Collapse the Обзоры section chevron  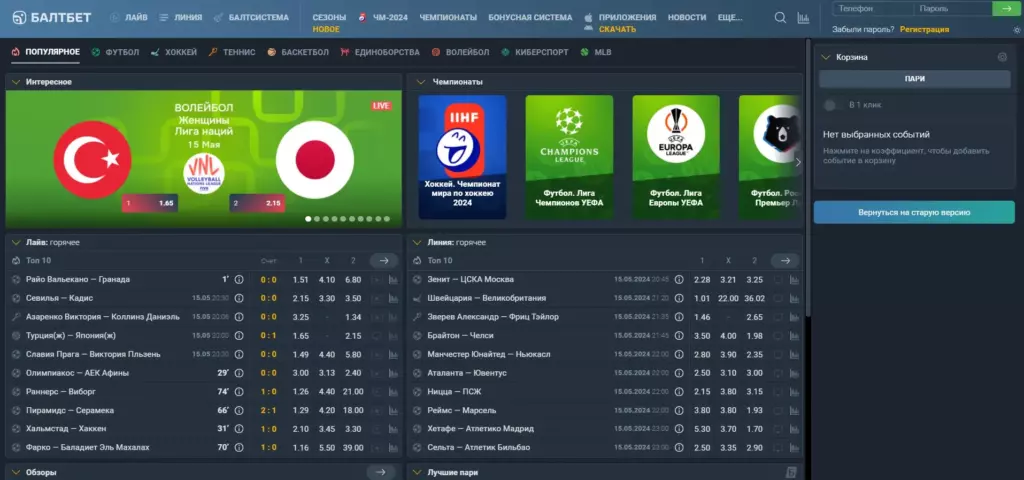16,472
